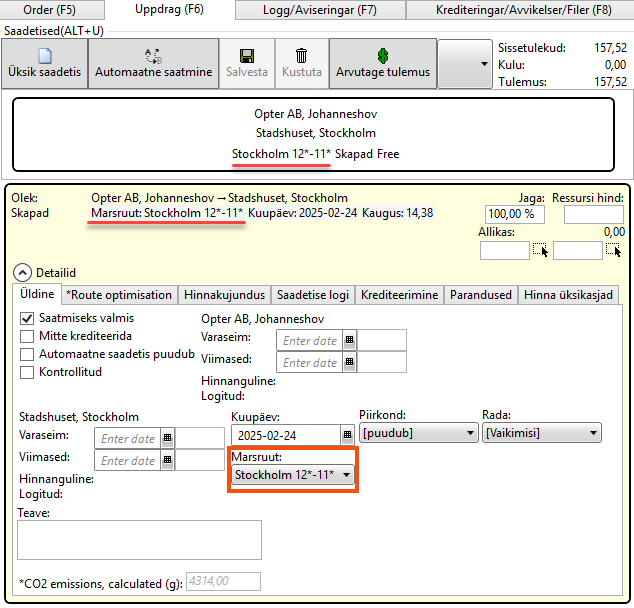634x608 pixels.
Task: Open calendar for Opter AB Varaseim date
Action: pos(349,341)
